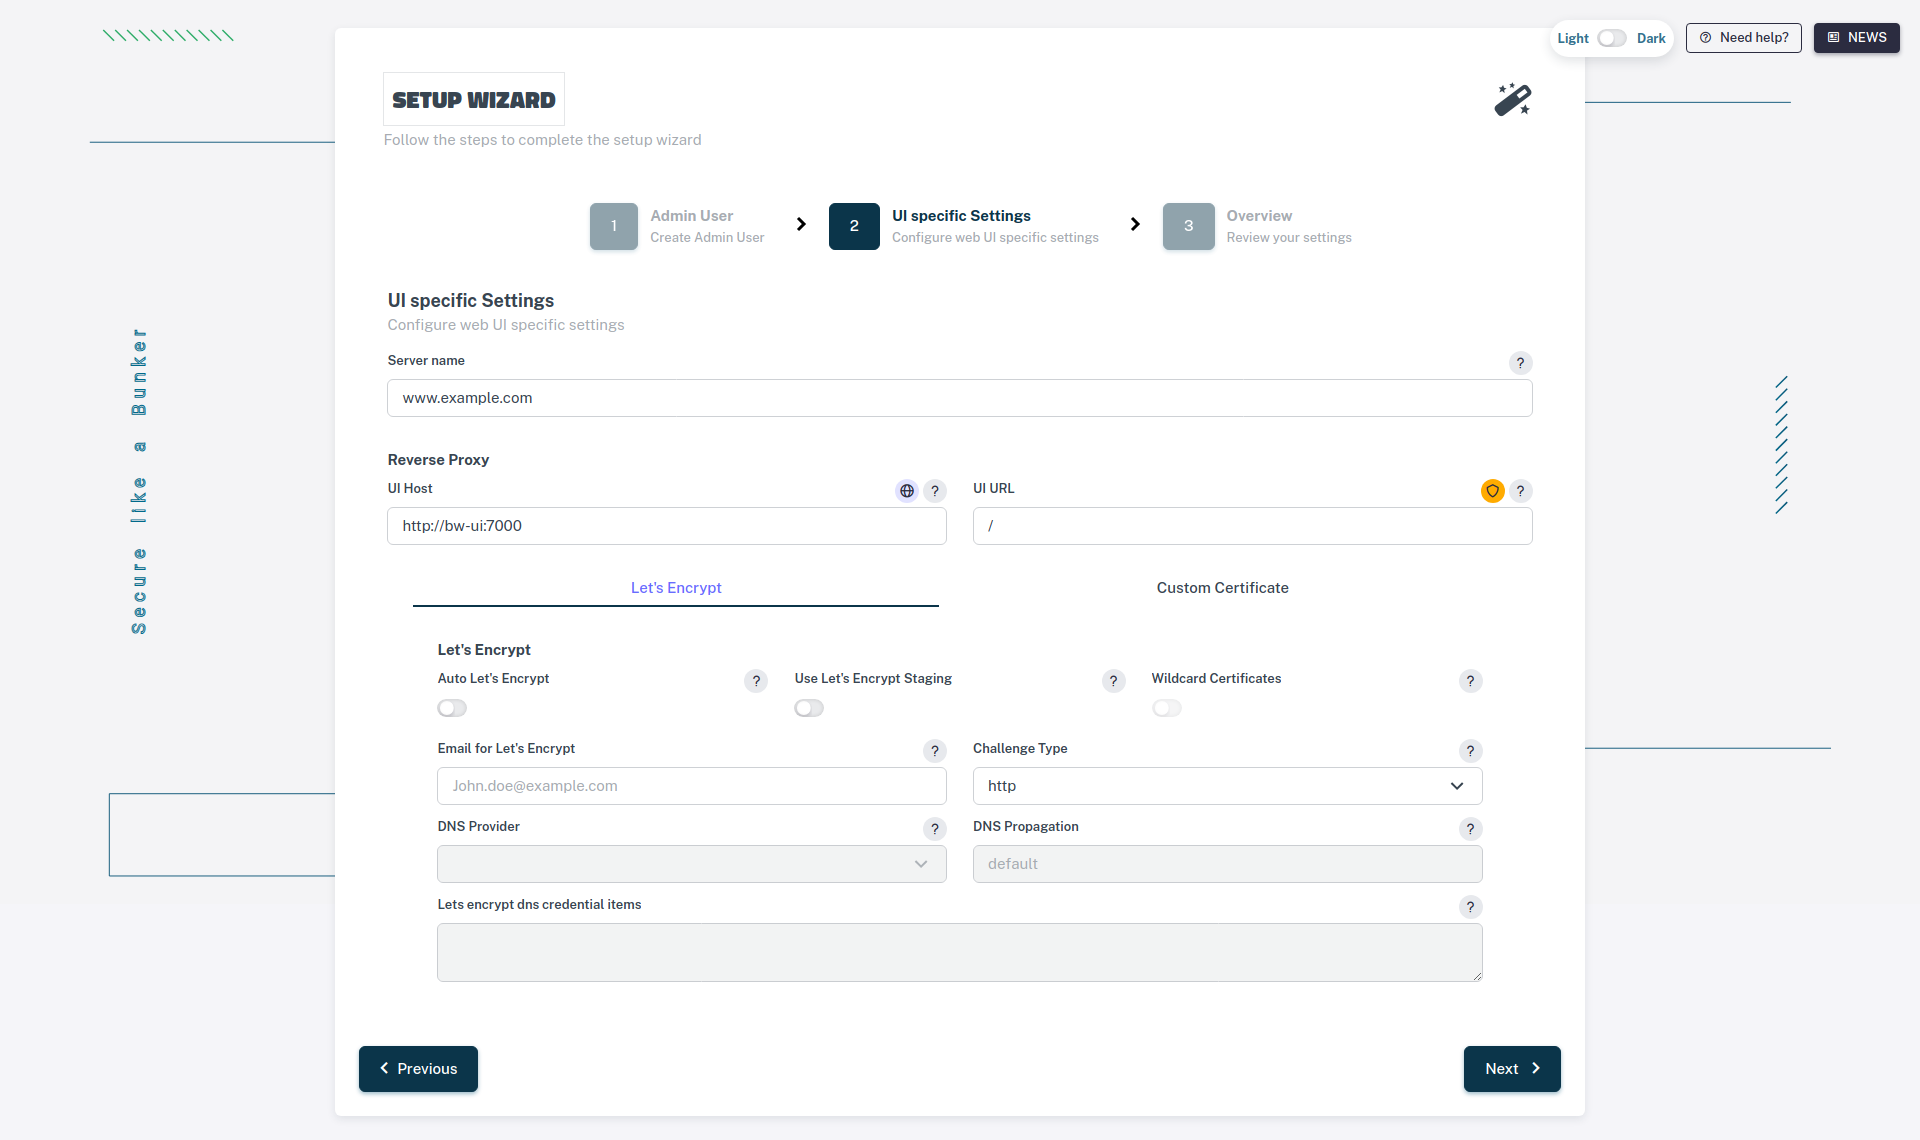Click the Server name help icon
This screenshot has height=1140, width=1920.
point(1520,363)
